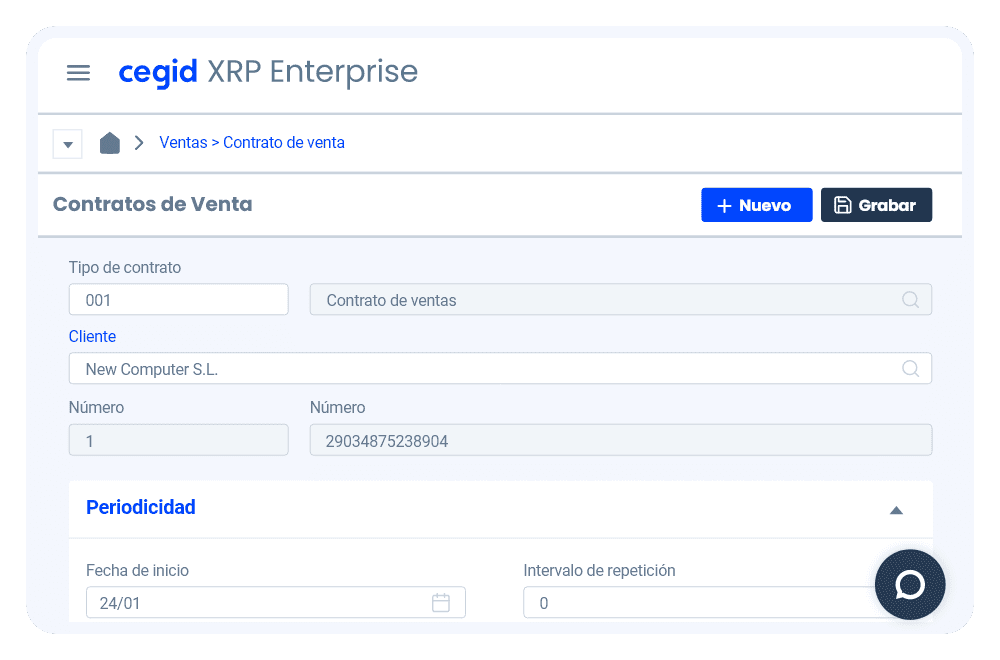Screen dimensions: 1000x660
Task: Click the search icon in Contrato de ventas field
Action: coord(910,300)
